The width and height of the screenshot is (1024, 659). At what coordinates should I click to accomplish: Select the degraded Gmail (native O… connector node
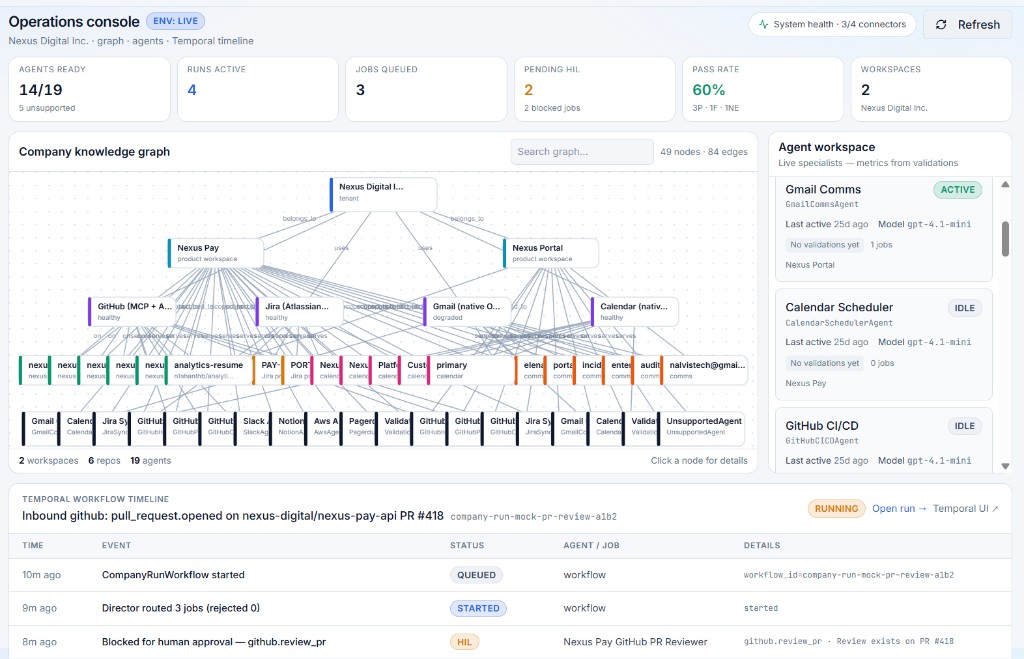[x=468, y=312]
